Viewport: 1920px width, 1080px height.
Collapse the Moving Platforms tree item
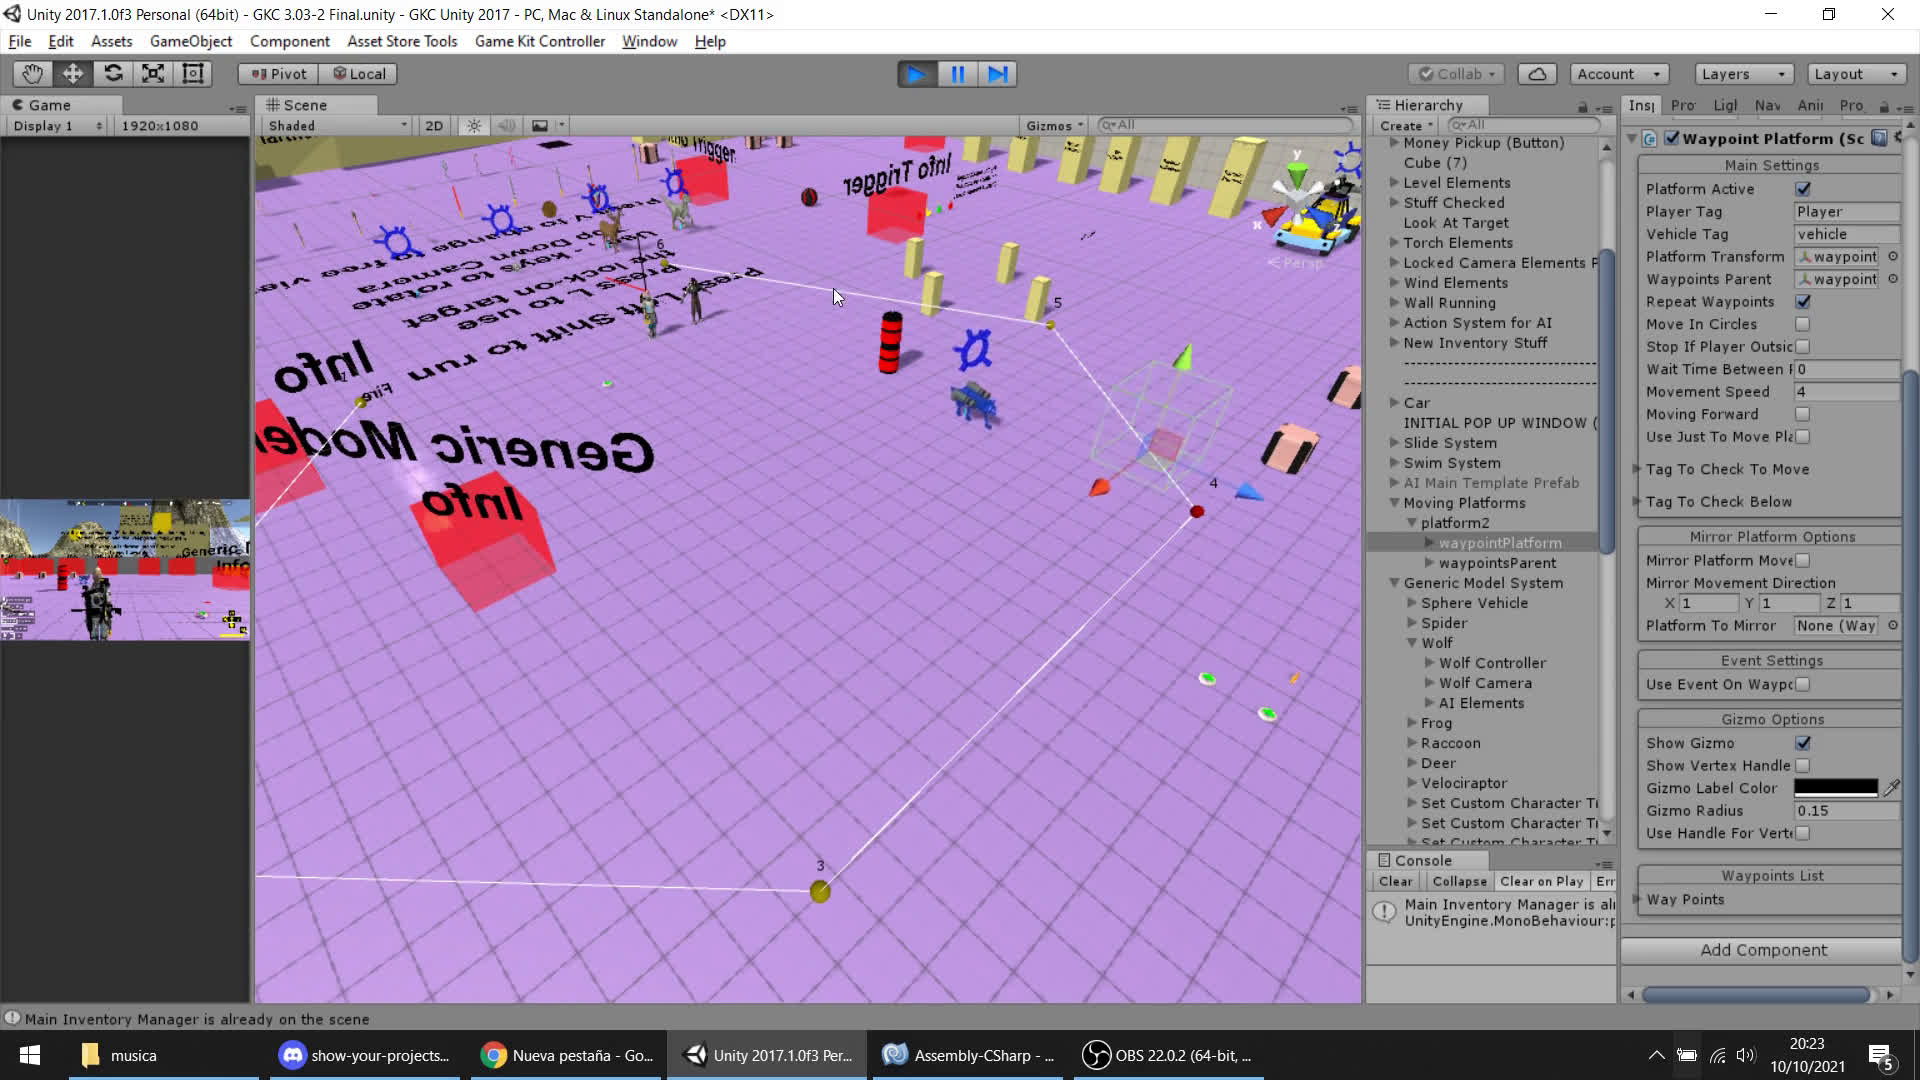[x=1394, y=503]
